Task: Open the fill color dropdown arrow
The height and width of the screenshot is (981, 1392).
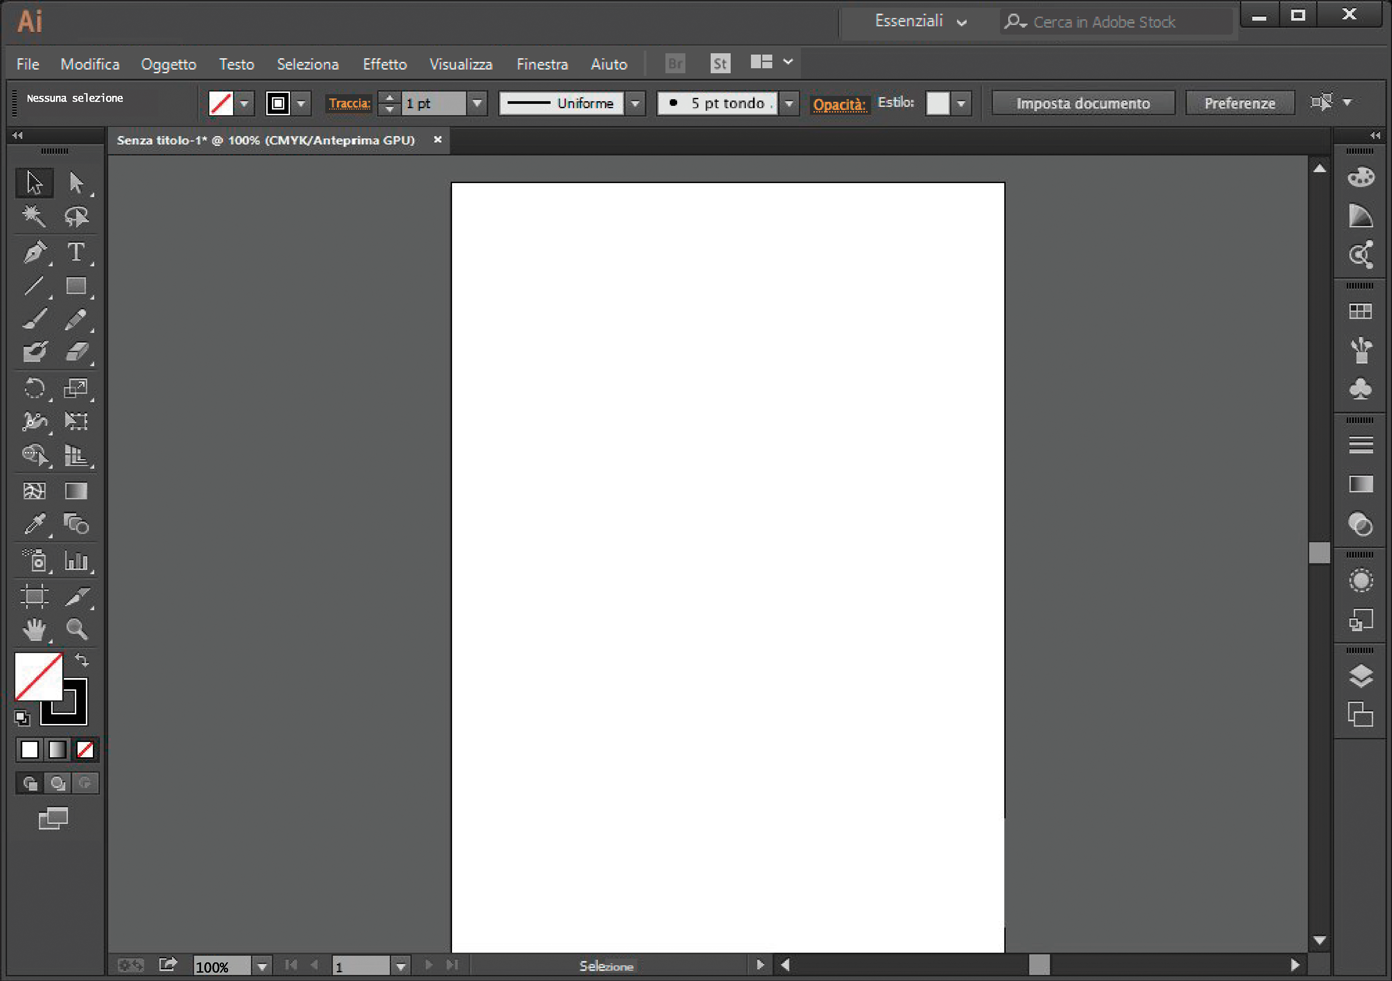Action: pos(244,103)
